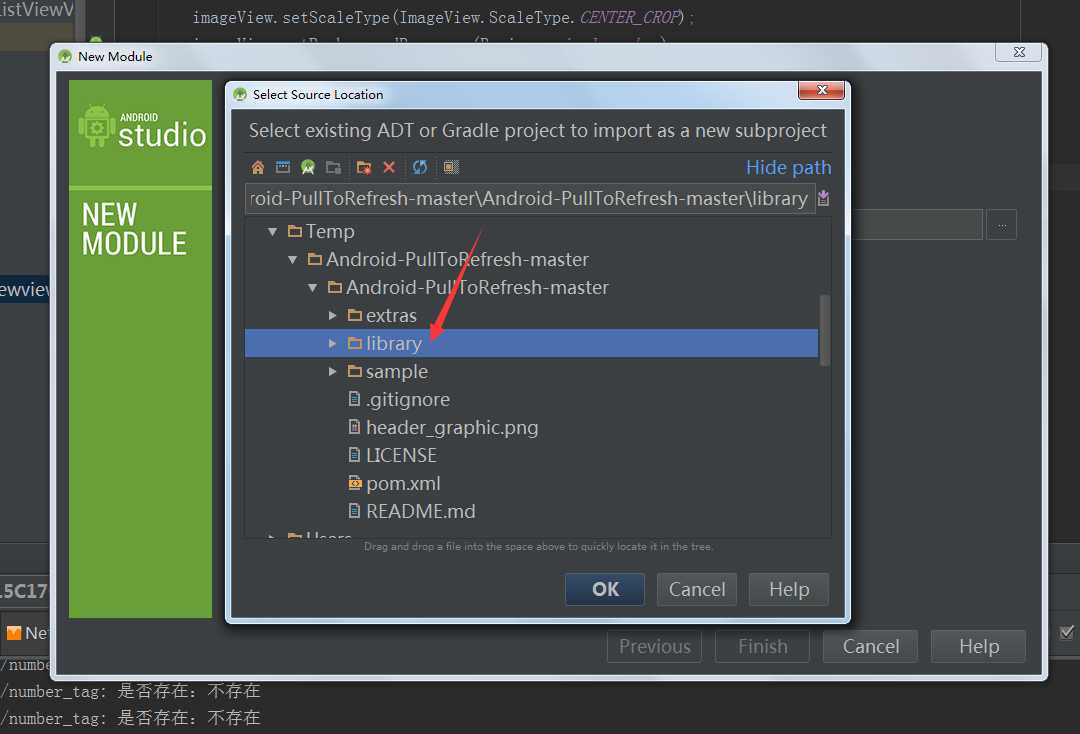Toggle show hidden files icon
Viewport: 1080px width, 734px height.
pyautogui.click(x=451, y=167)
